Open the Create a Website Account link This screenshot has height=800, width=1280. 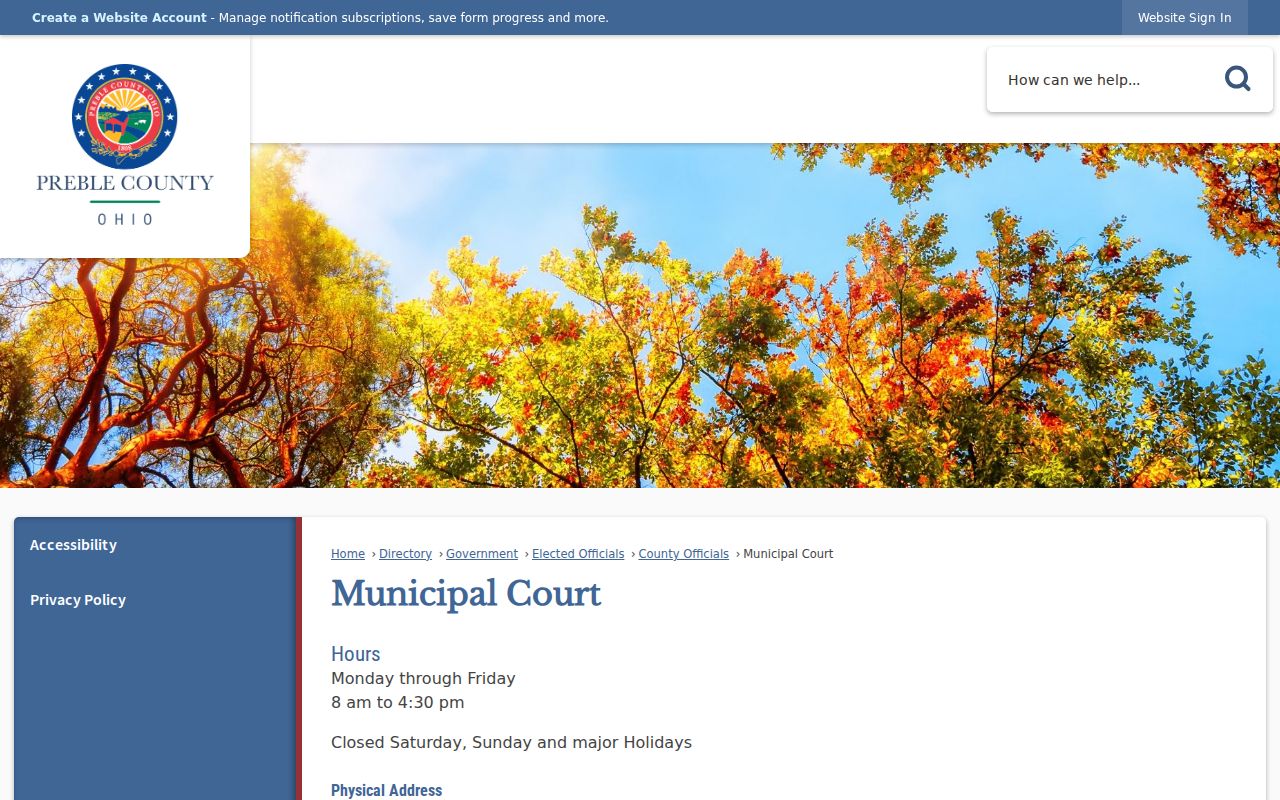point(119,18)
